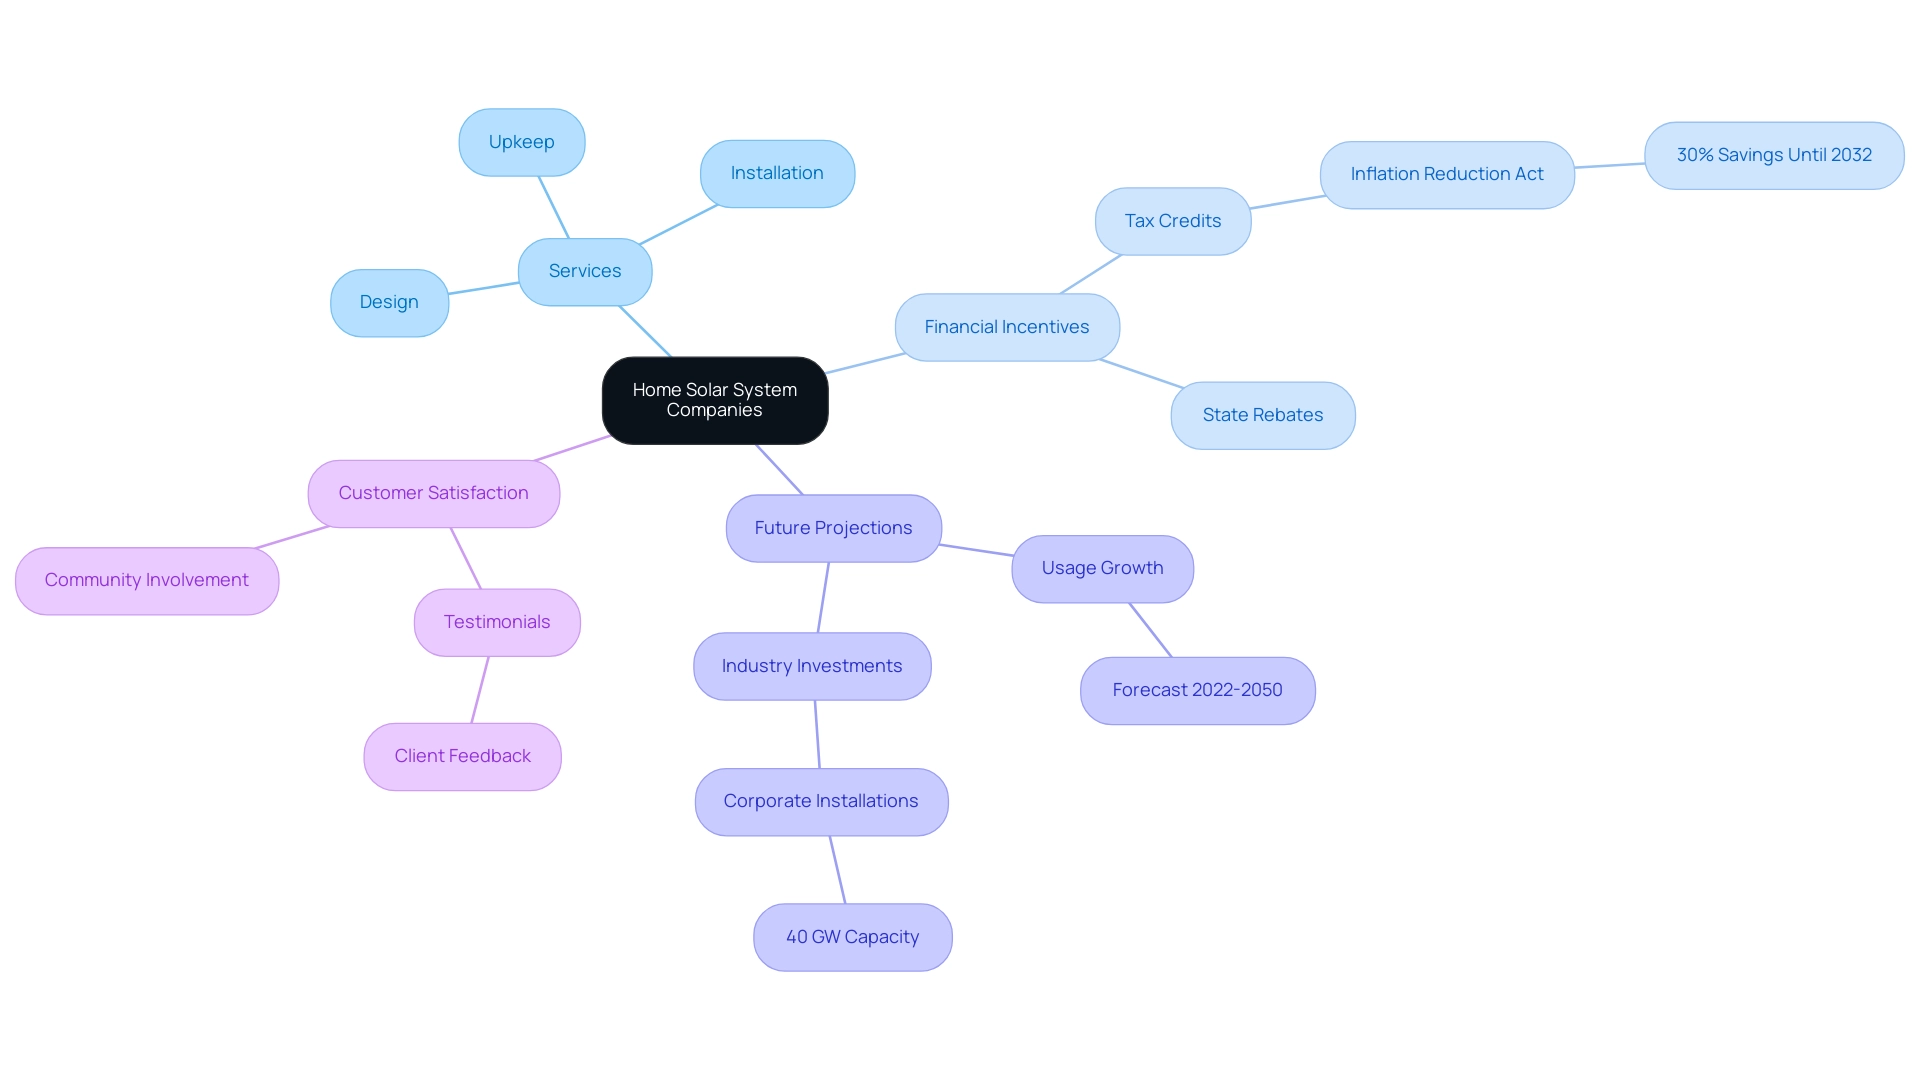1920x1083 pixels.
Task: Toggle visibility of Testimonials node
Action: (500, 620)
